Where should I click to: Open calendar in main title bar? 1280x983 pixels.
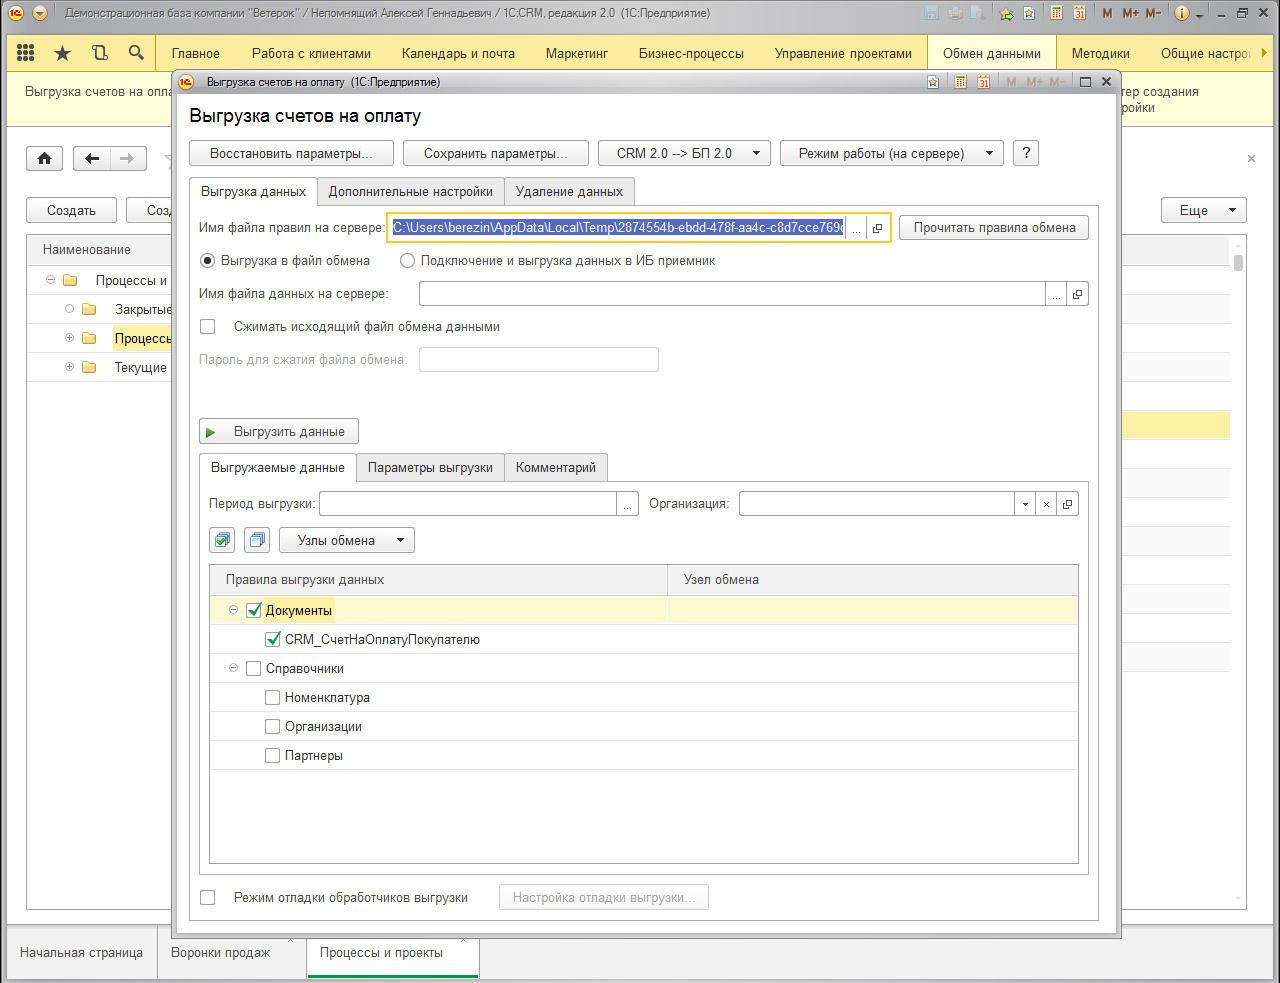coord(1079,13)
